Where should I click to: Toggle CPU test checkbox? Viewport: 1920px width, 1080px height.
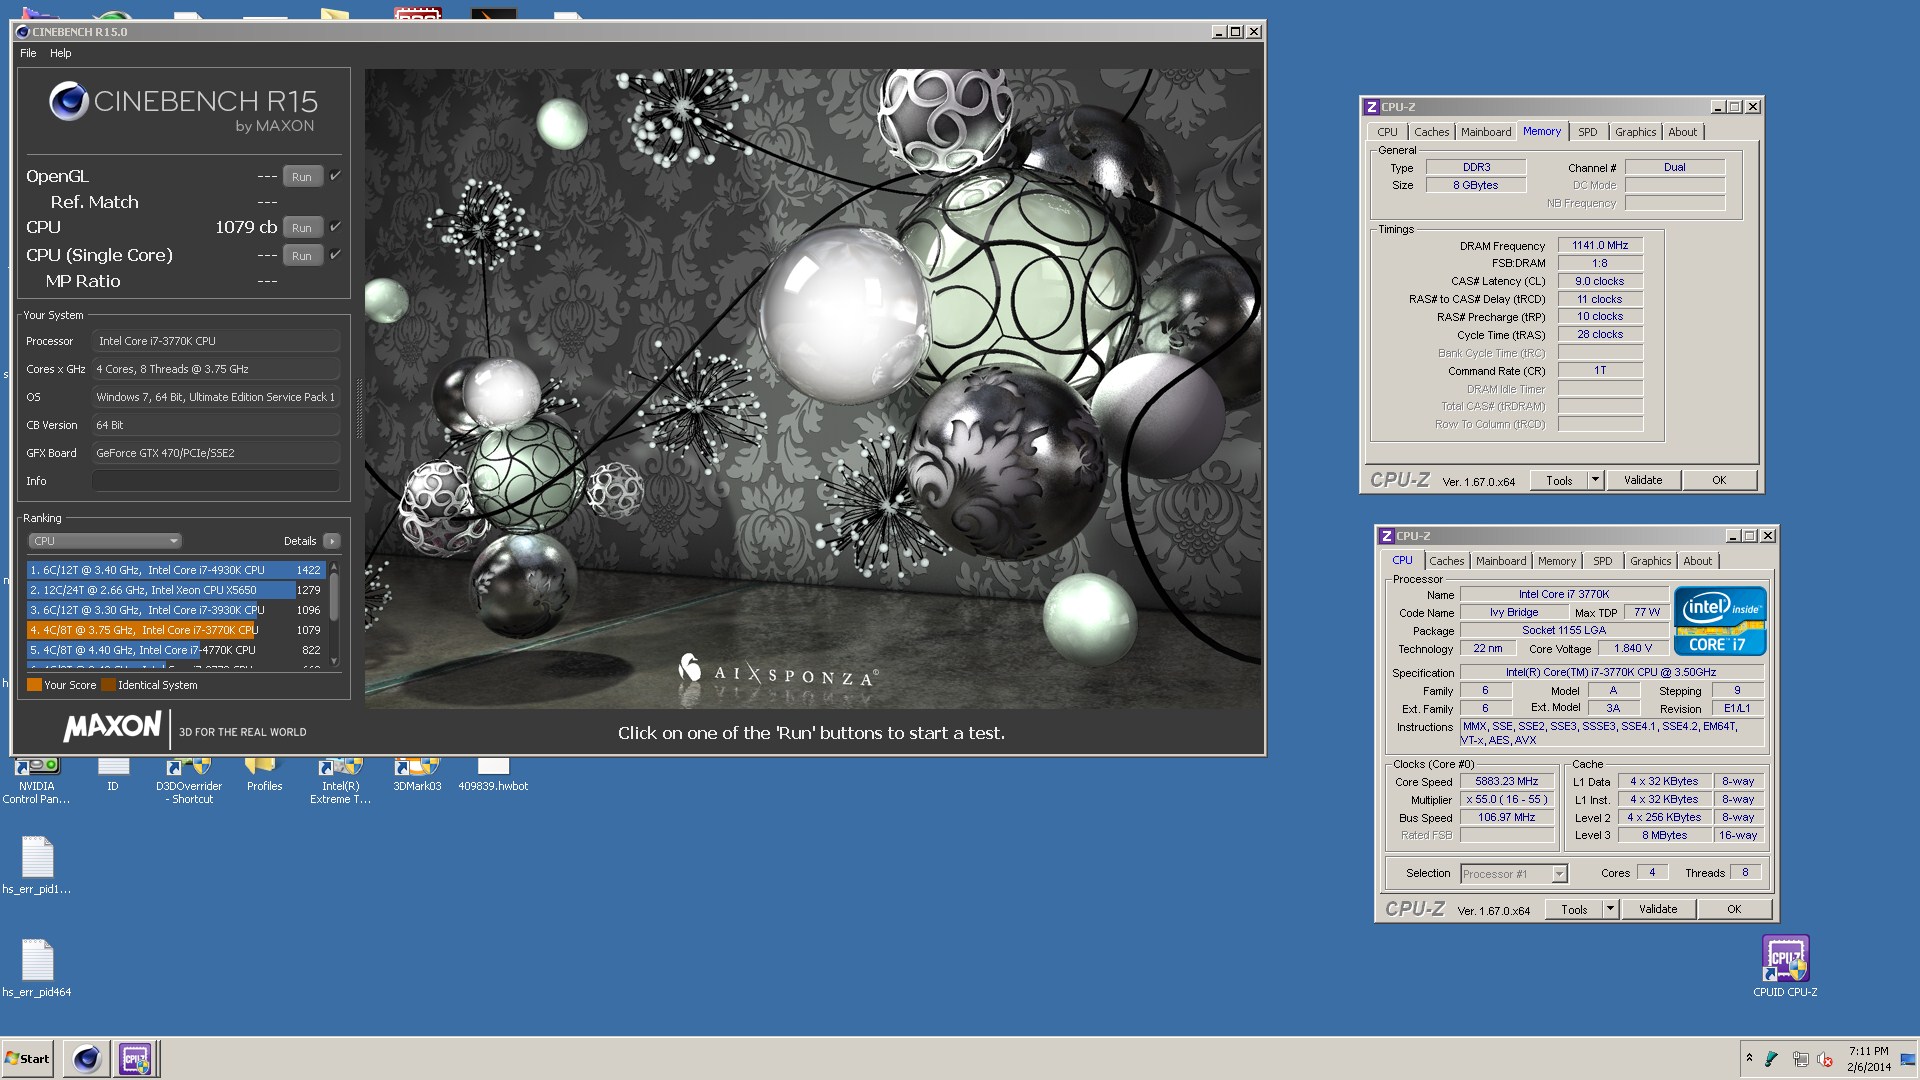click(x=336, y=227)
